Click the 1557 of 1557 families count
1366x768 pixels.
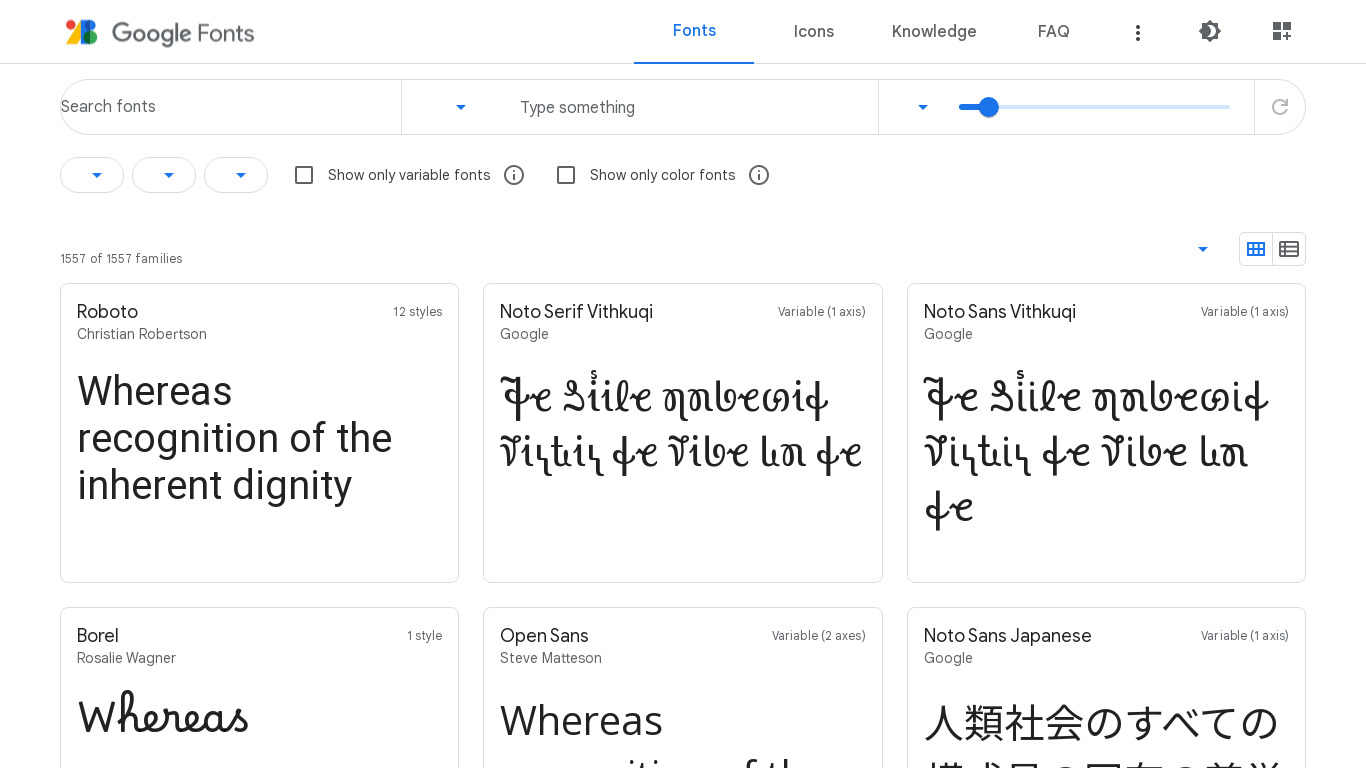121,259
